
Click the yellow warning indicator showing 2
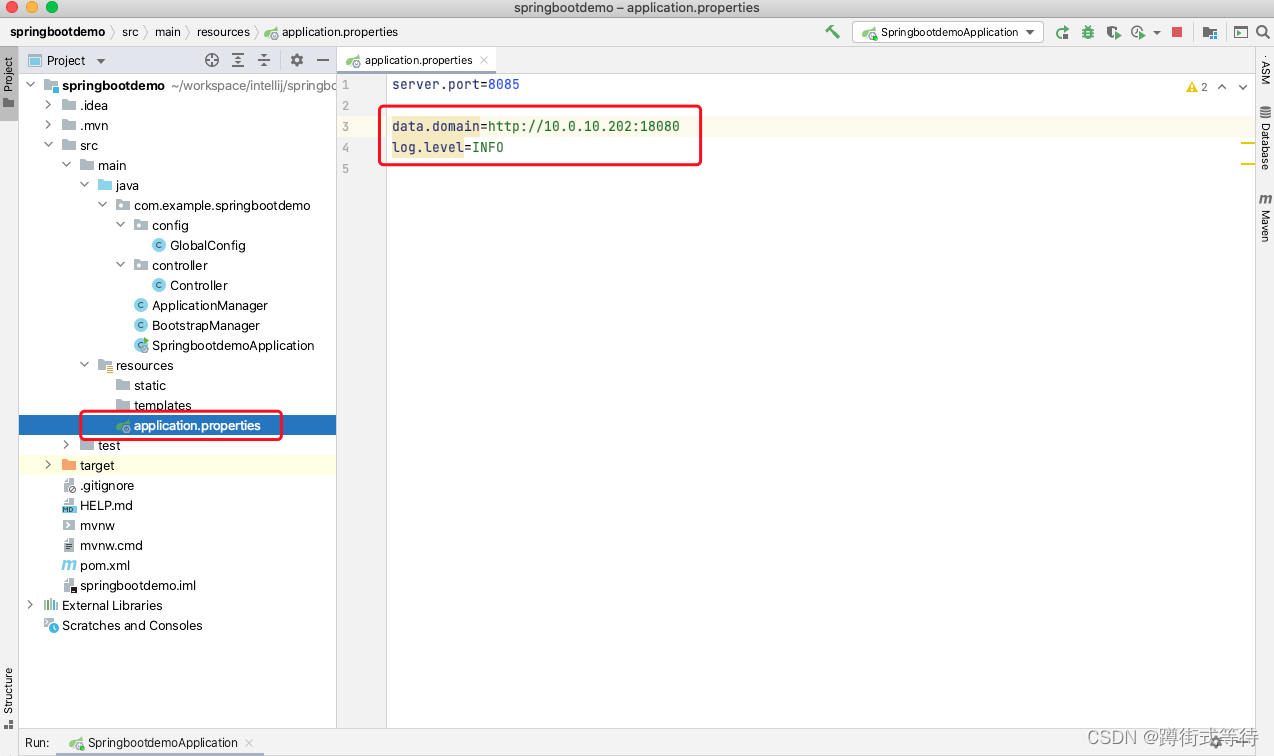point(1197,87)
